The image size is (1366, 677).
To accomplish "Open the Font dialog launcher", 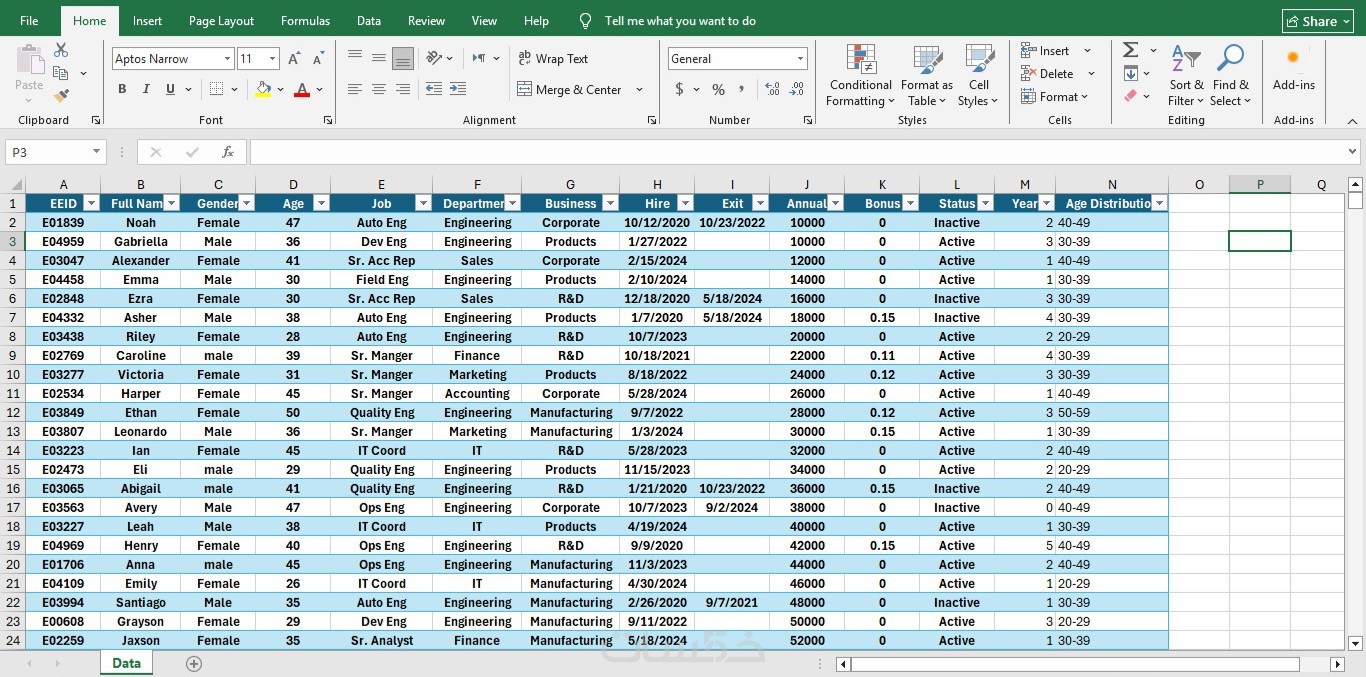I will [x=328, y=120].
